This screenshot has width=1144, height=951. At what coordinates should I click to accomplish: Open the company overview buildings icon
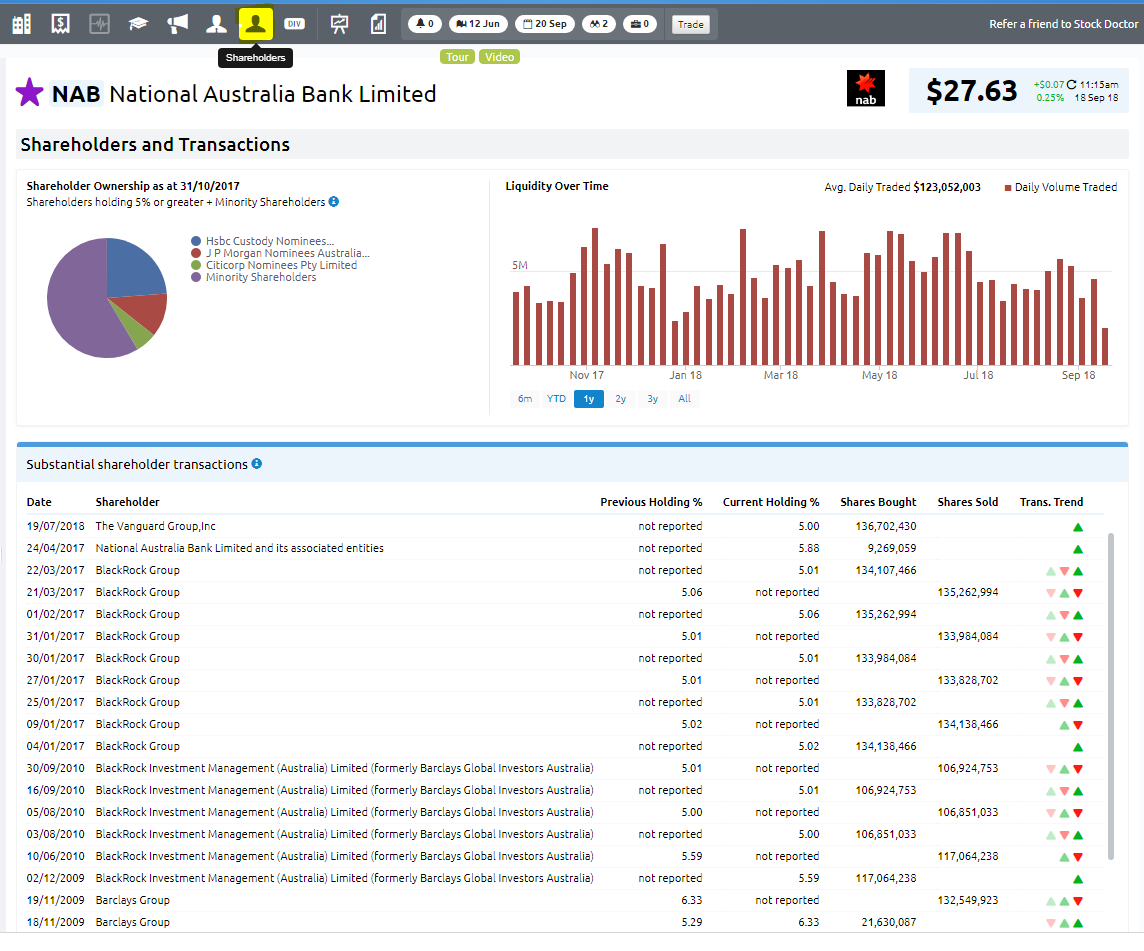pyautogui.click(x=22, y=24)
